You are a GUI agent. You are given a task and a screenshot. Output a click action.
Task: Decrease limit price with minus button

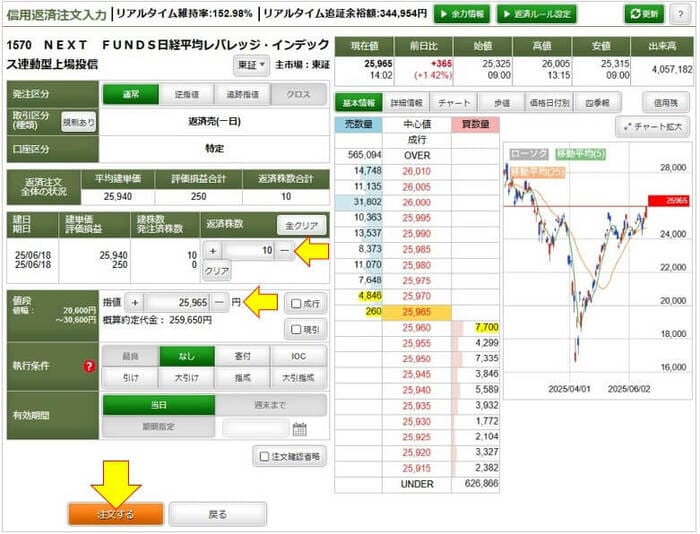click(x=219, y=303)
